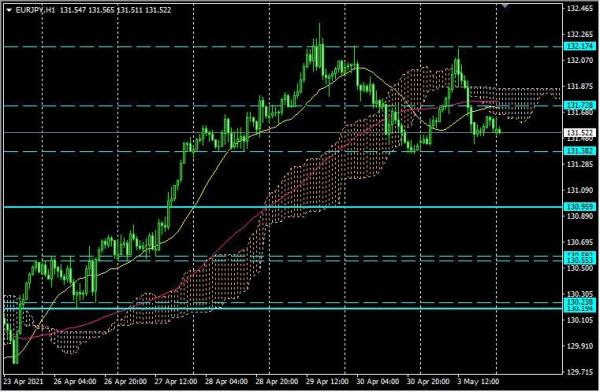This screenshot has width=600, height=392.
Task: Select the 132.174 cyan price label
Action: point(580,47)
